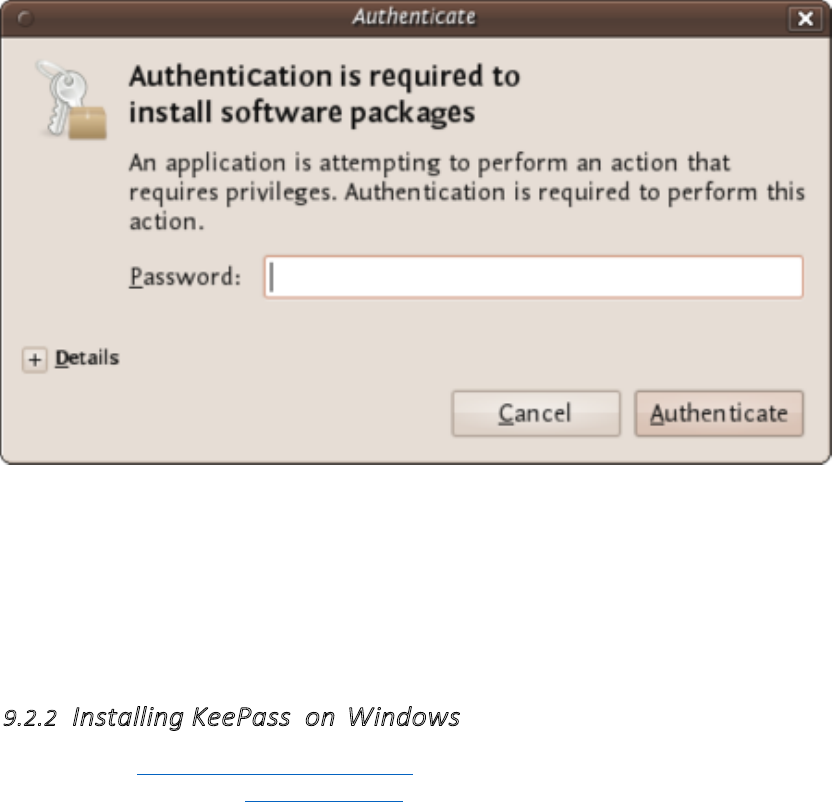
Task: Click the "9.2.2" section number
Action: coord(32,717)
